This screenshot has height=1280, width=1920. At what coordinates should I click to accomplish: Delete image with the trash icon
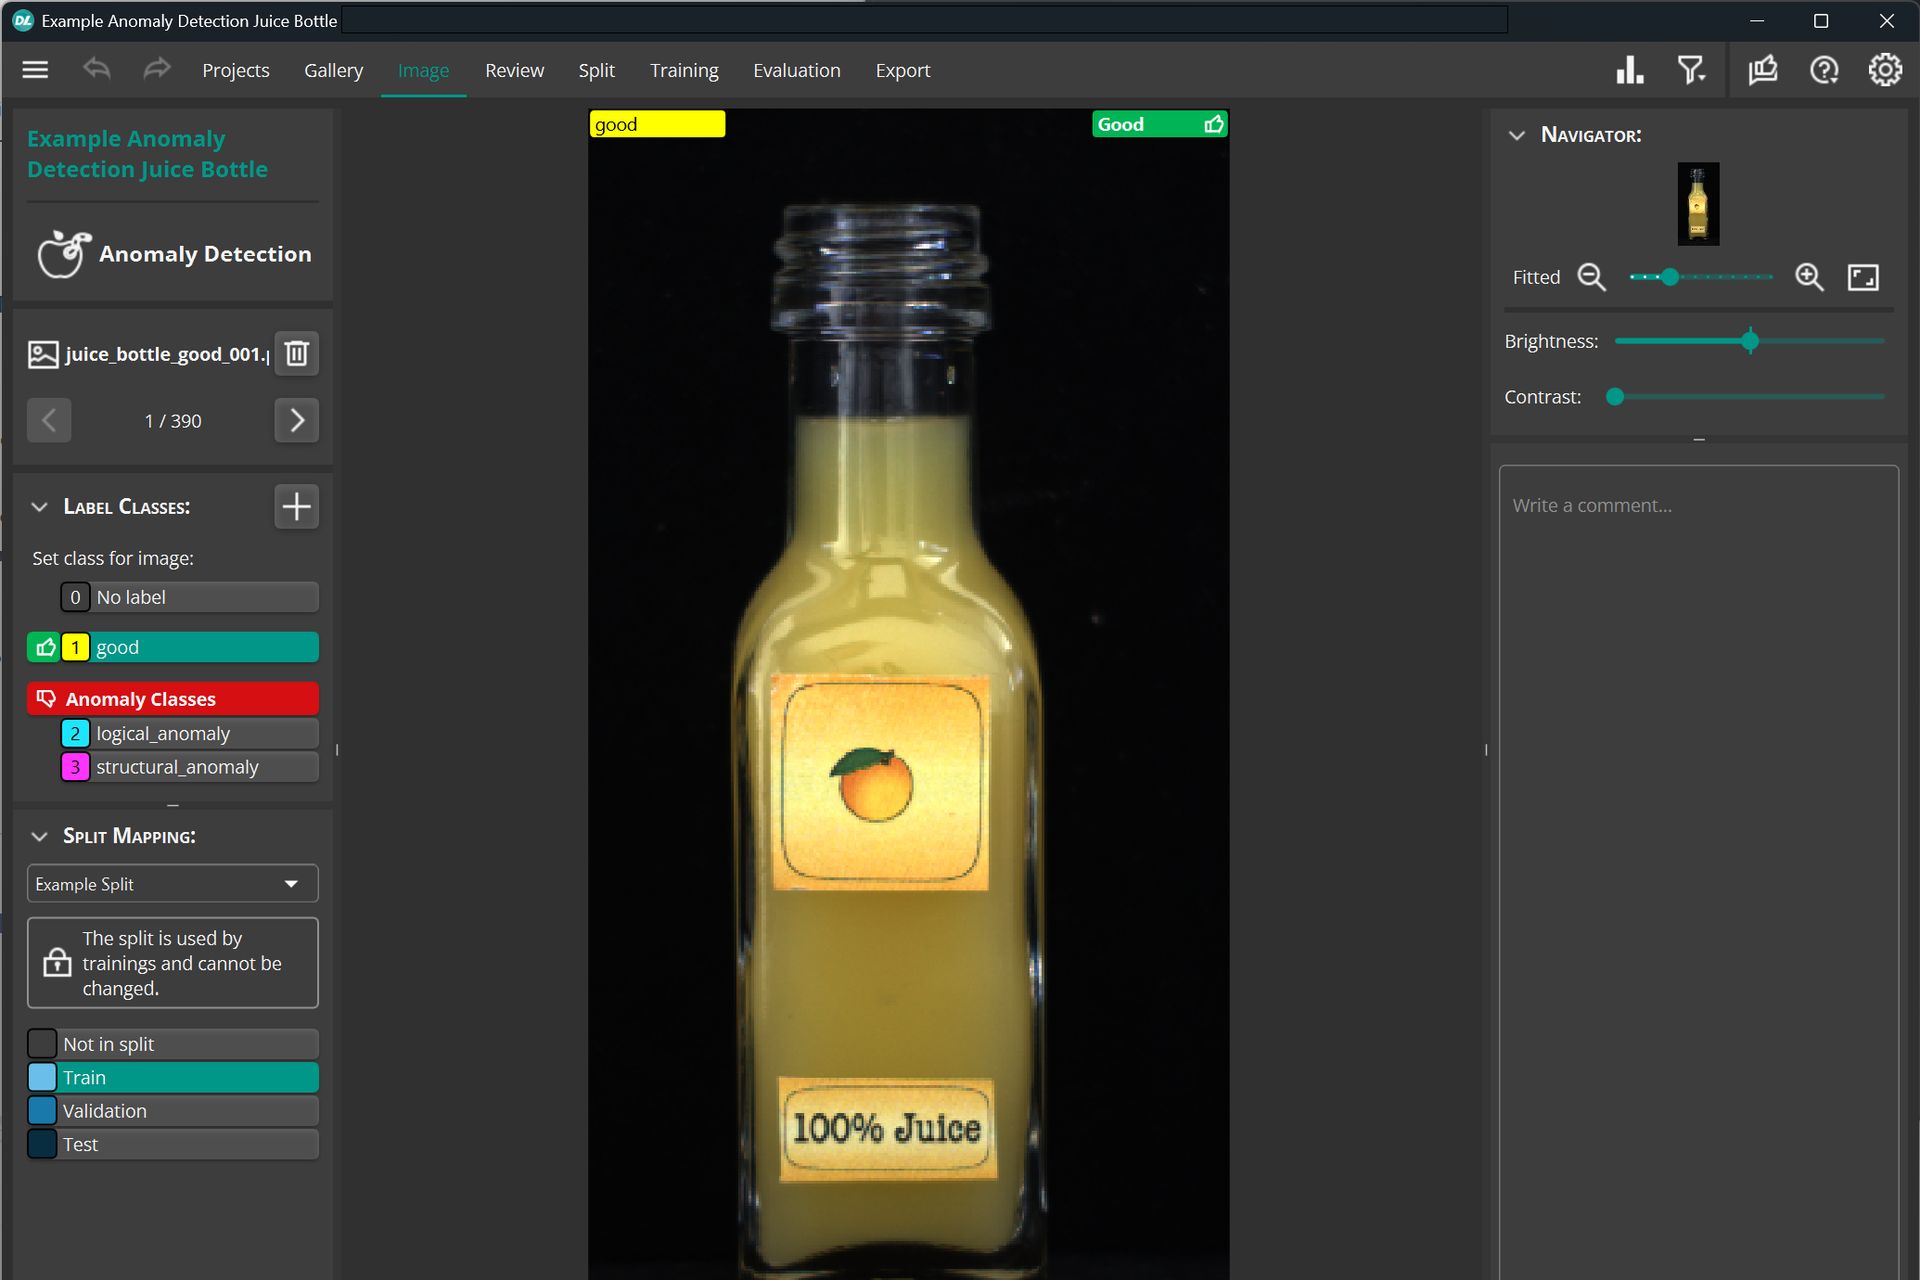pos(297,353)
